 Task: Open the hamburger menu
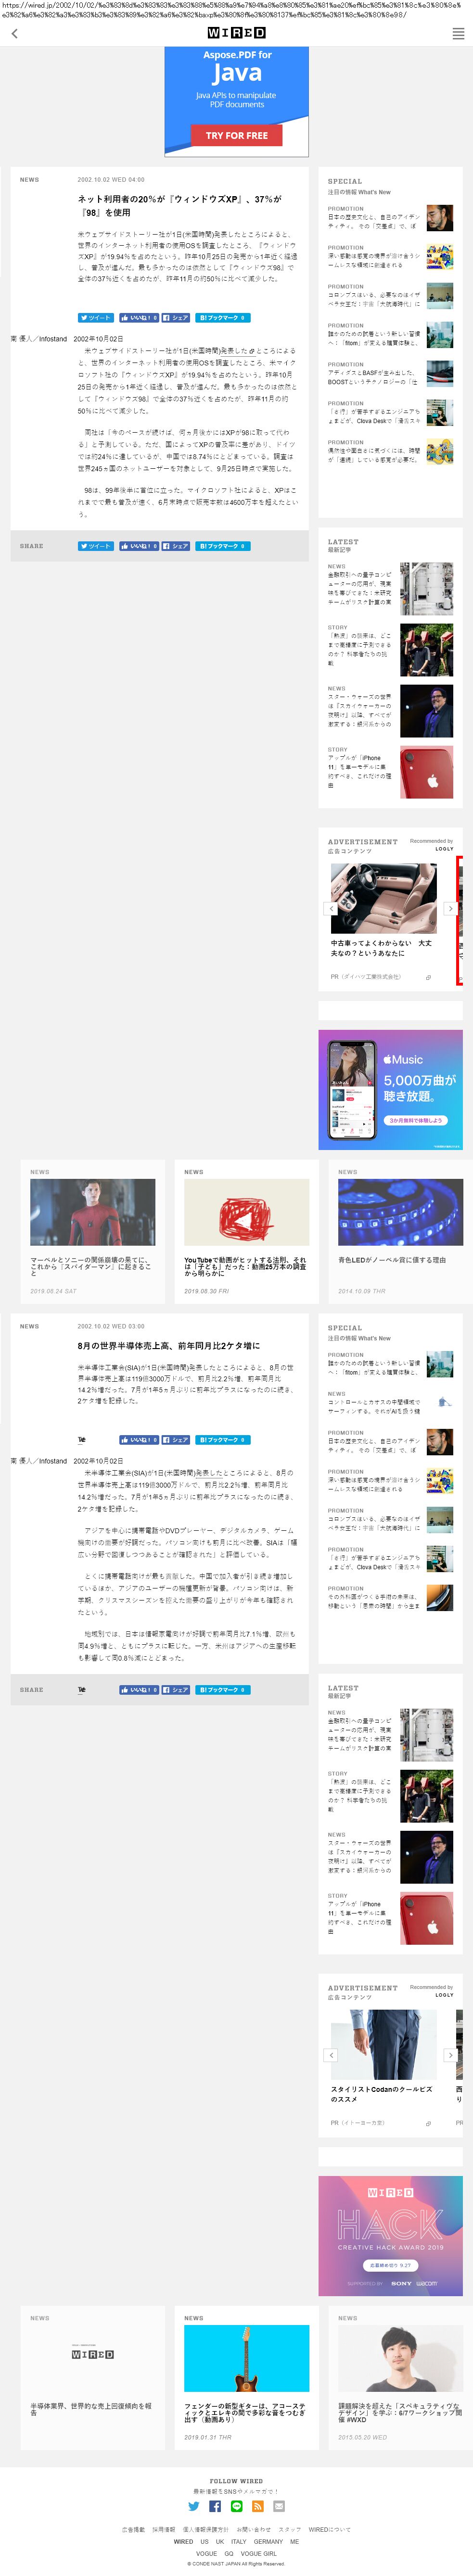point(458,34)
